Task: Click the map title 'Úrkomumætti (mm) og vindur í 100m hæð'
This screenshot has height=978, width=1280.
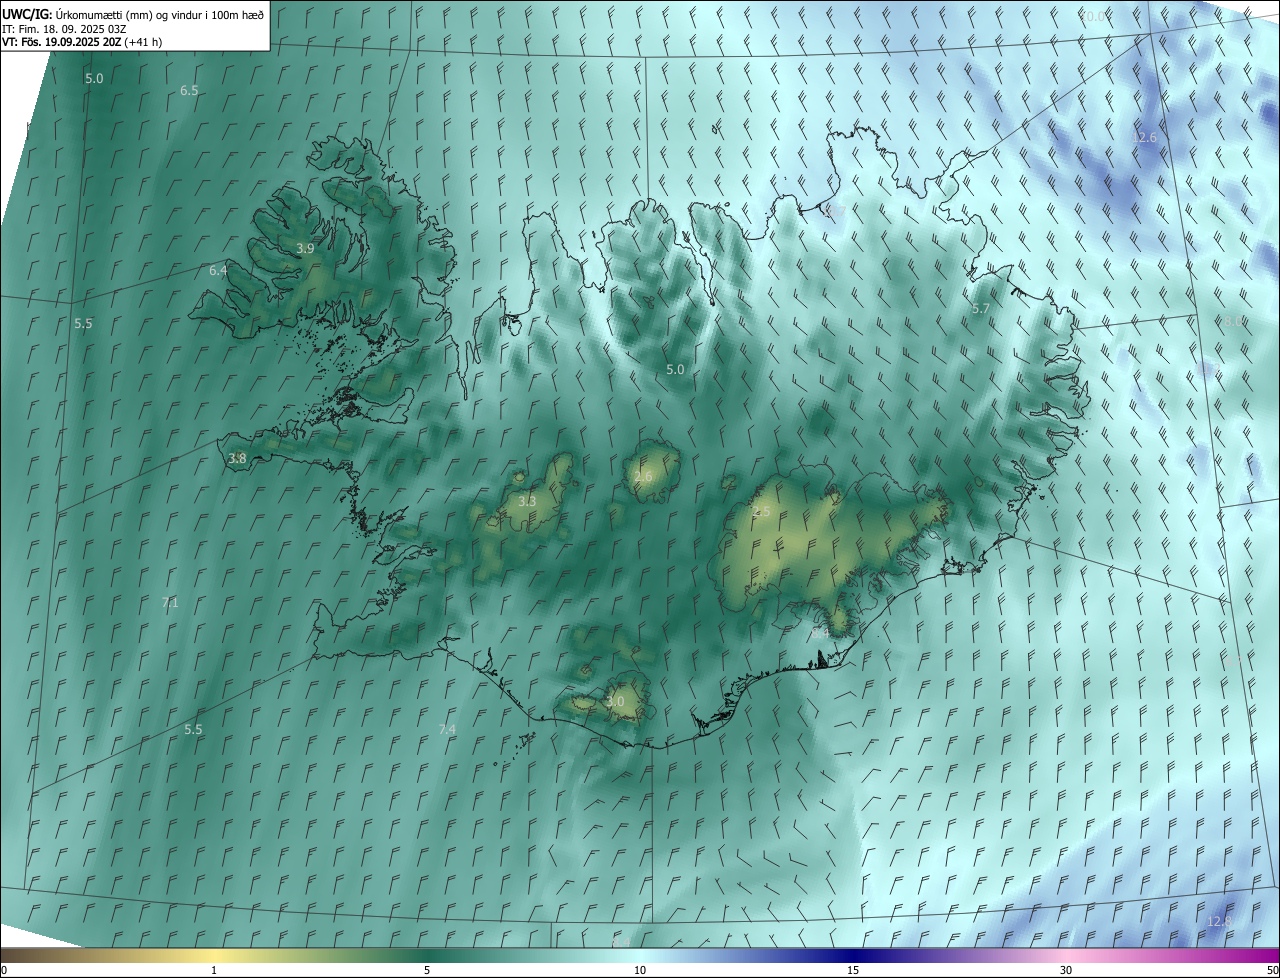Action: [x=160, y=14]
